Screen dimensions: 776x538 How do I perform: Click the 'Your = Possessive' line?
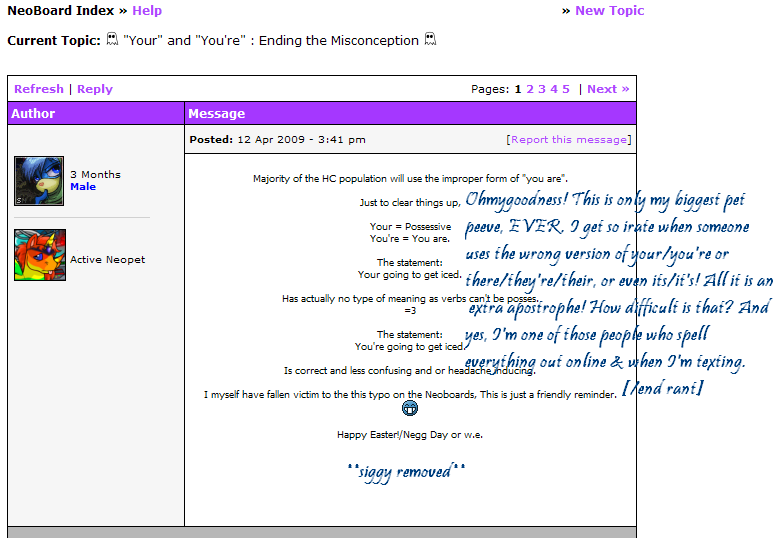pyautogui.click(x=410, y=226)
